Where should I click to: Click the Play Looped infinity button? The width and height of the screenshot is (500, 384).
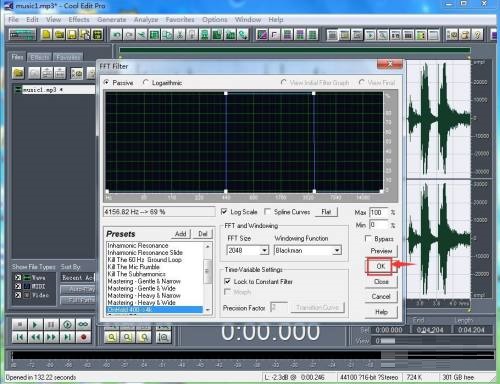83,324
